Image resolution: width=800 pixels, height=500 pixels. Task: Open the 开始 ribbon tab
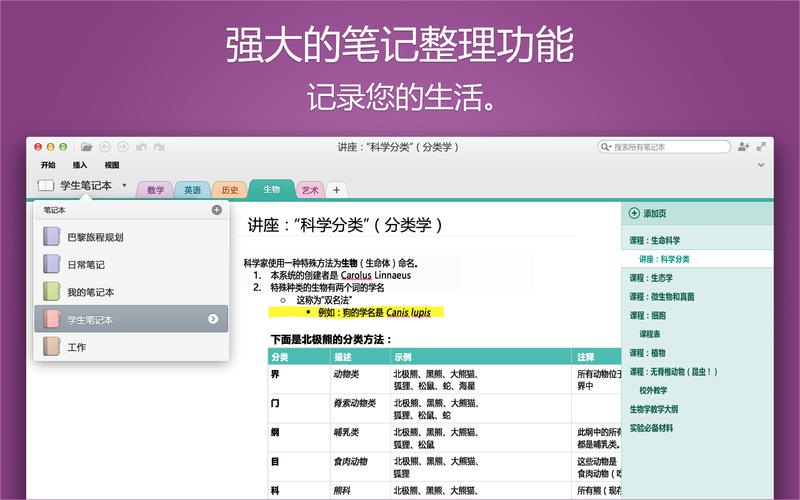48,165
